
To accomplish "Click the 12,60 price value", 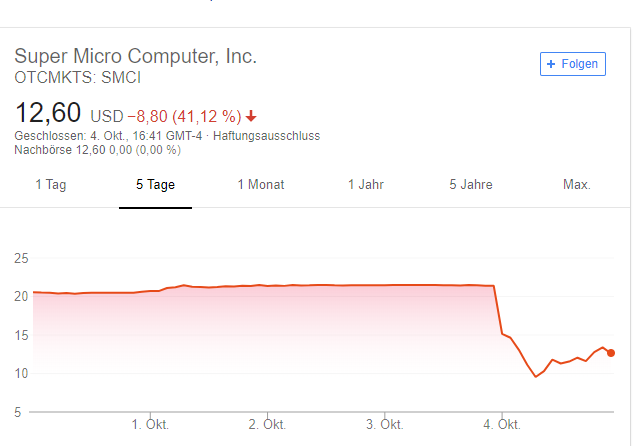I will click(48, 113).
